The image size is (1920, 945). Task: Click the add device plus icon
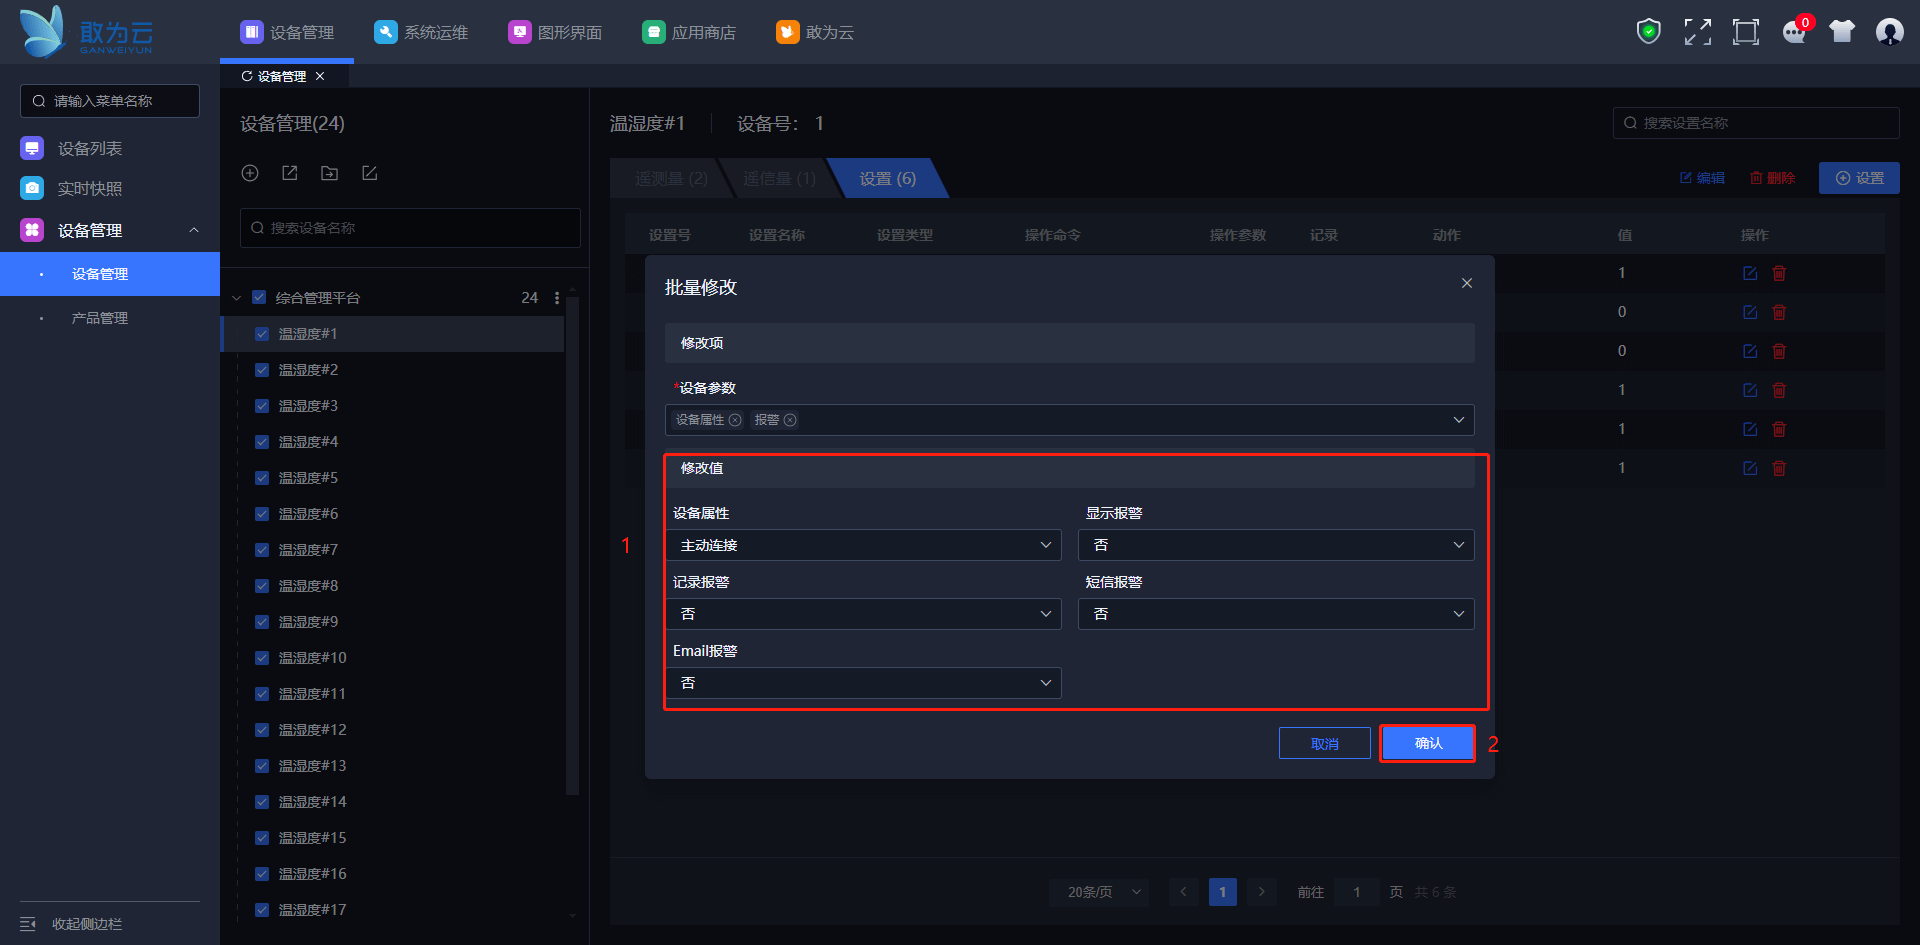click(250, 173)
